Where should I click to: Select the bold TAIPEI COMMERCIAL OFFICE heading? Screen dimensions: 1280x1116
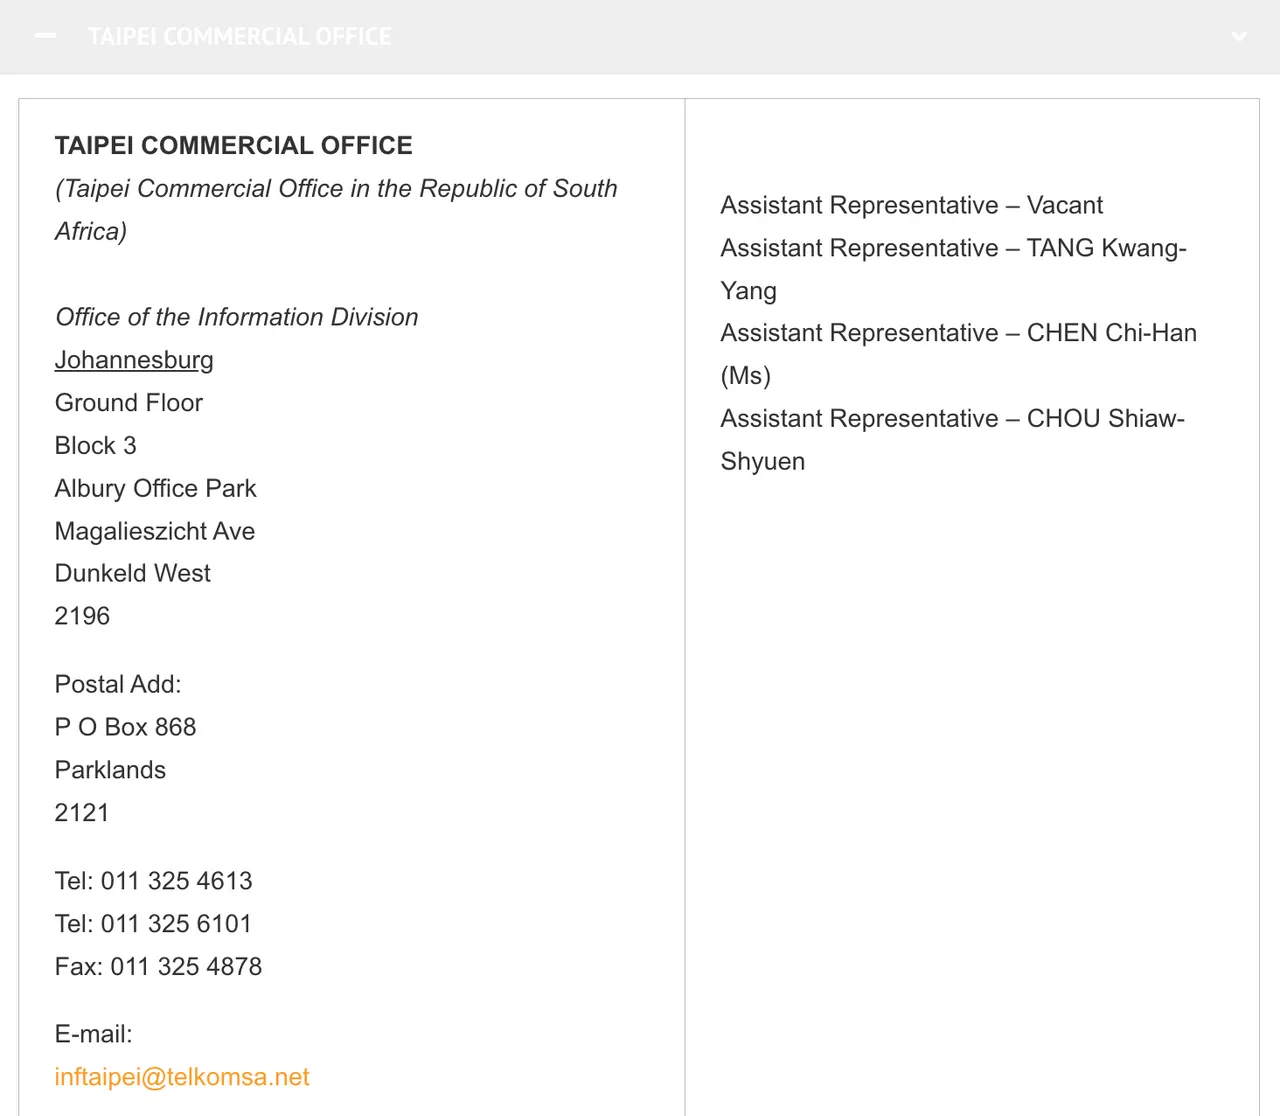coord(233,146)
